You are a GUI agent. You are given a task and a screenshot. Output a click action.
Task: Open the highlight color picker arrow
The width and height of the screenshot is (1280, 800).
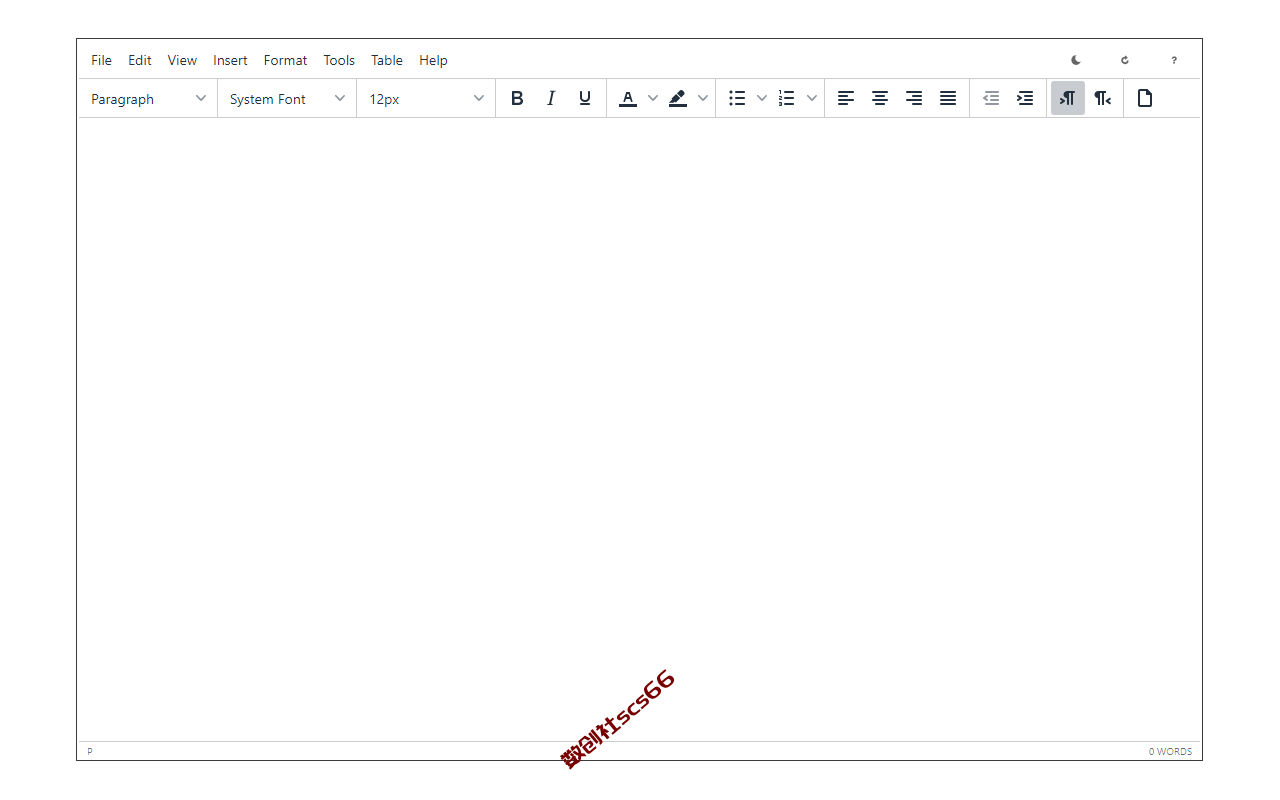pyautogui.click(x=703, y=98)
